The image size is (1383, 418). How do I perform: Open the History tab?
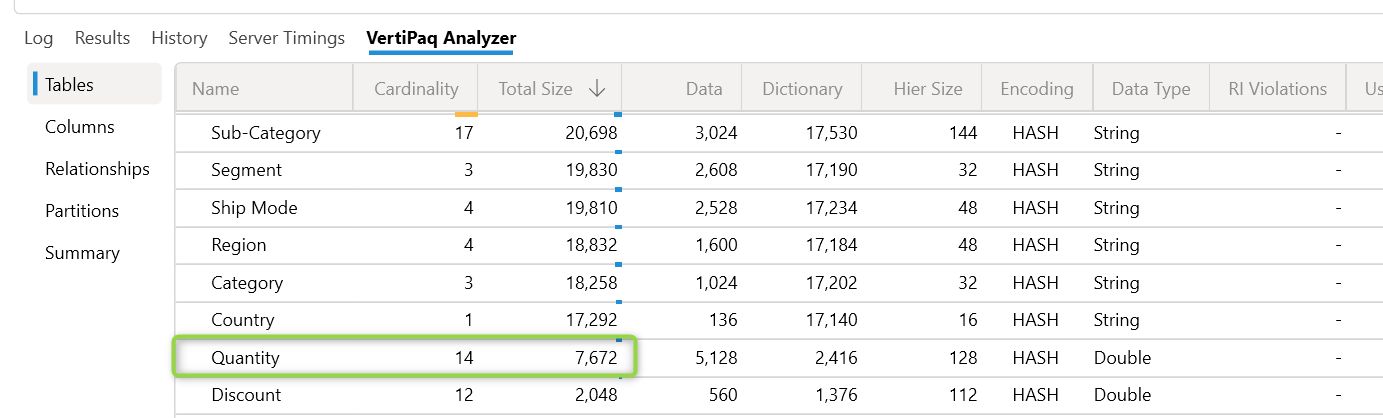tap(179, 38)
